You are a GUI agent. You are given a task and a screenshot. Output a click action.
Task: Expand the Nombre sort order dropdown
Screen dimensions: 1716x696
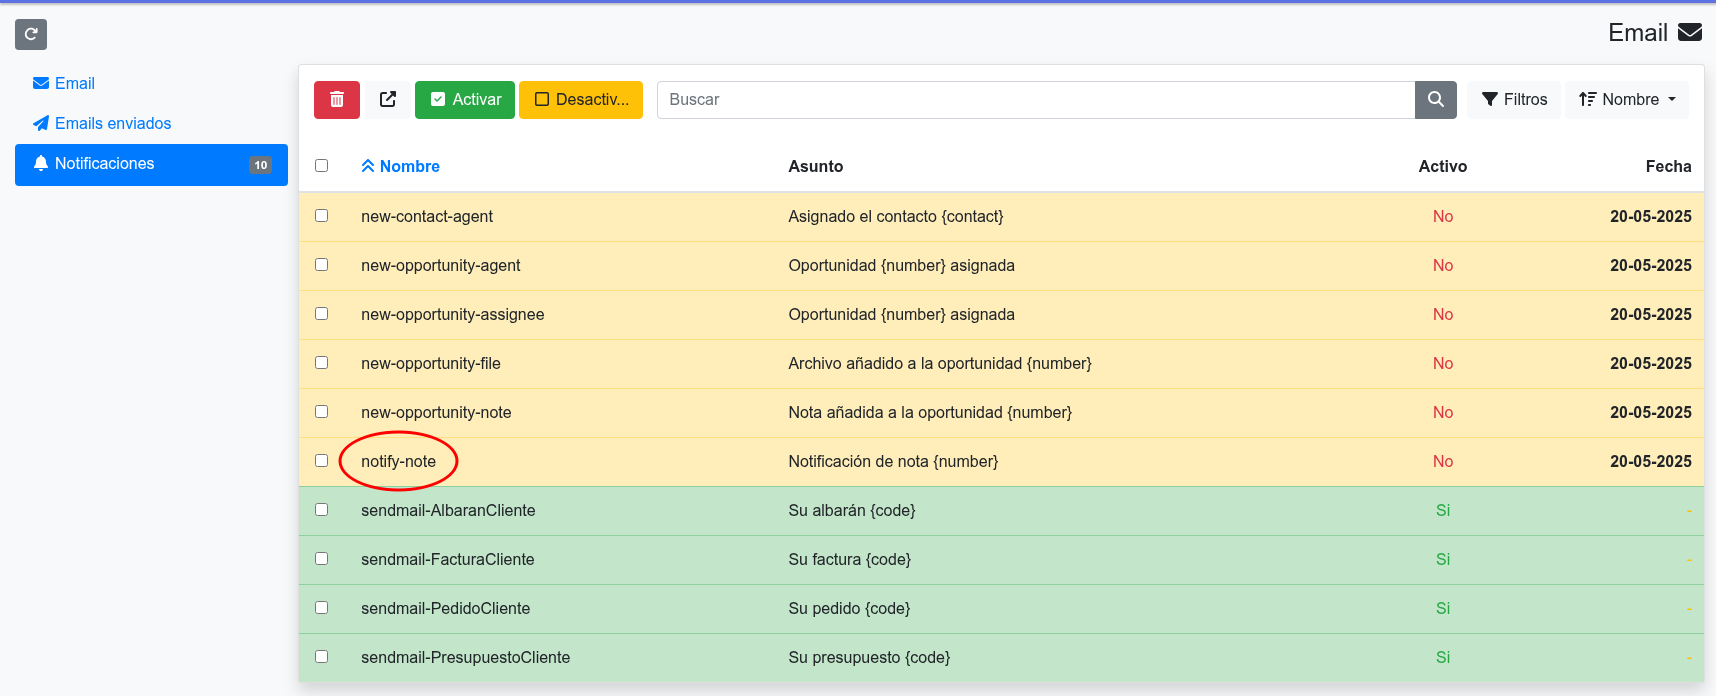click(1626, 100)
